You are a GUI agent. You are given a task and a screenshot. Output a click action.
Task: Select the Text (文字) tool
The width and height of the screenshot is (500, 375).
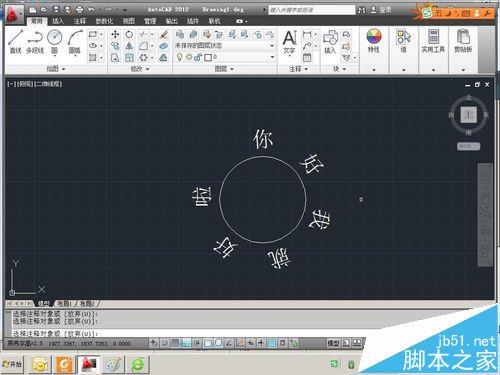(289, 42)
